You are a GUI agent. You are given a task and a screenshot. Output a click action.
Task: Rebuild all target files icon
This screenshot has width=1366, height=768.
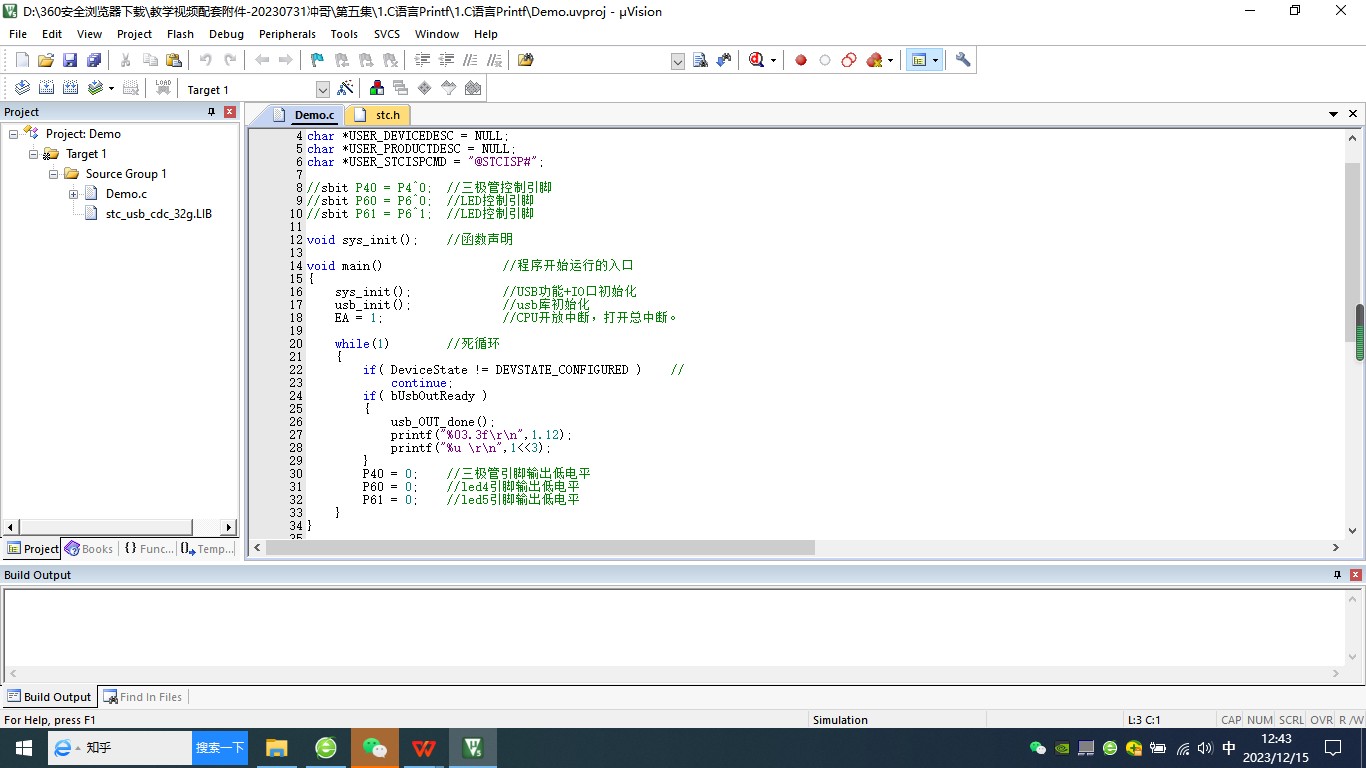(x=70, y=88)
